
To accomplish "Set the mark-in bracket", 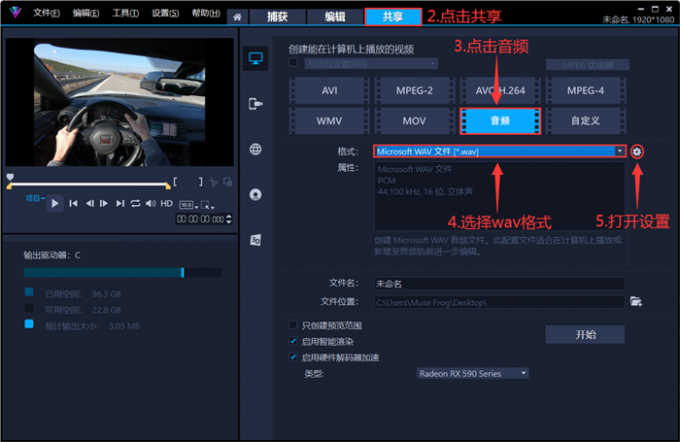I will click(175, 182).
